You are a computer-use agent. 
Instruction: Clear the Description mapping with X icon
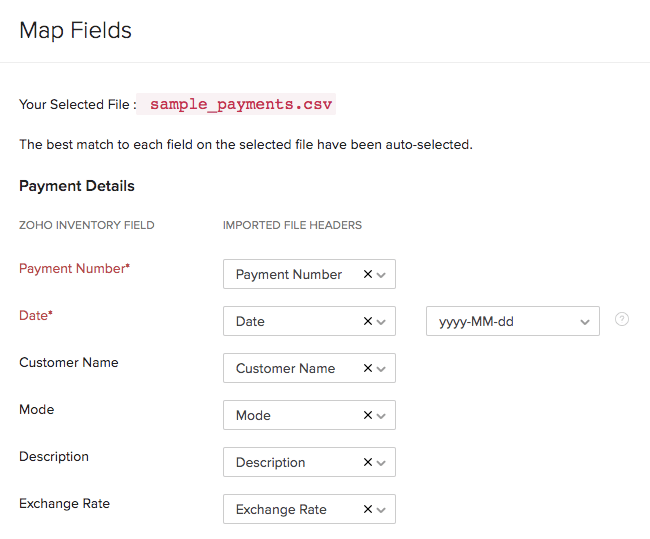367,462
